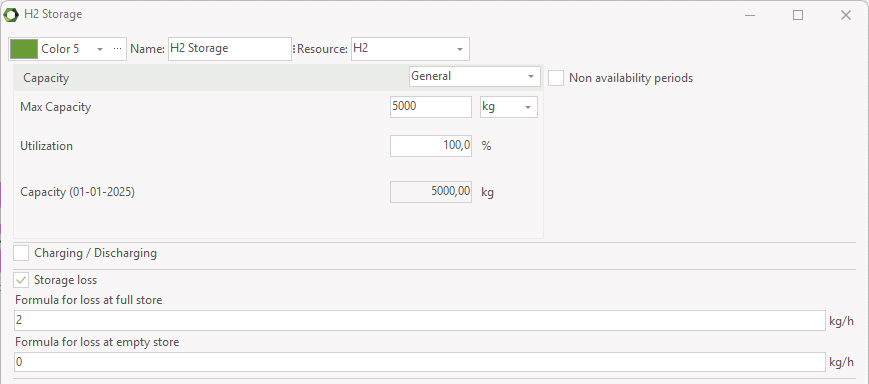Click the loss at full store formula field
The width and height of the screenshot is (869, 384).
[x=420, y=321]
